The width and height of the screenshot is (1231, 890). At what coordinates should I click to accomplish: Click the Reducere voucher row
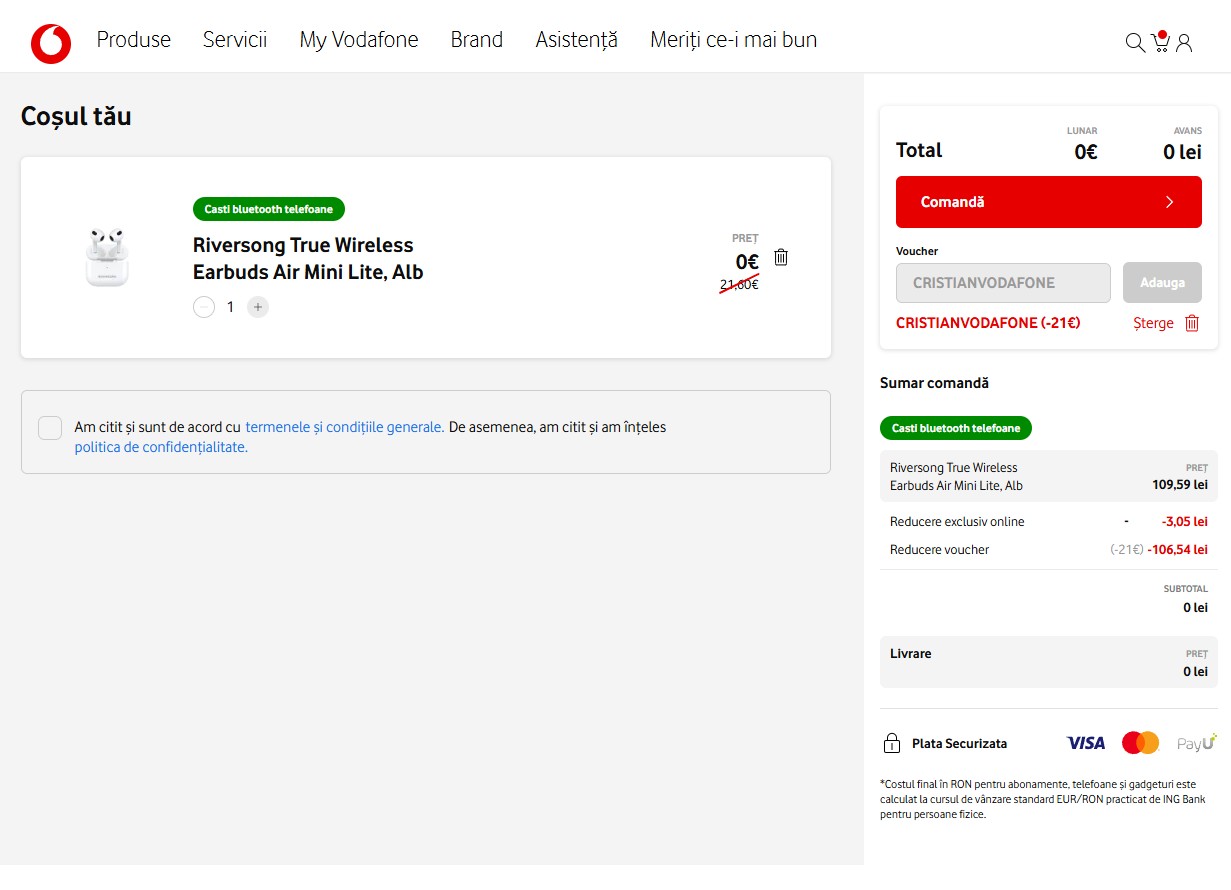pos(1049,549)
